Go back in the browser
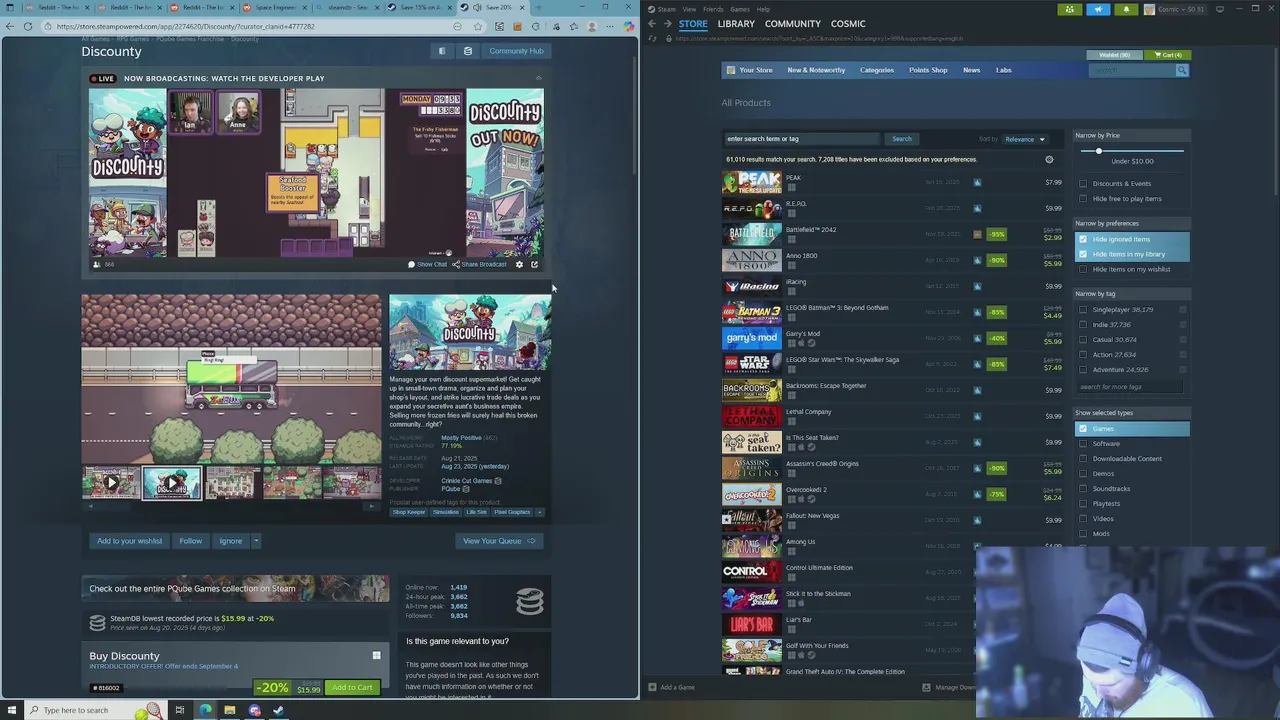This screenshot has height=720, width=1280. pos(9,26)
